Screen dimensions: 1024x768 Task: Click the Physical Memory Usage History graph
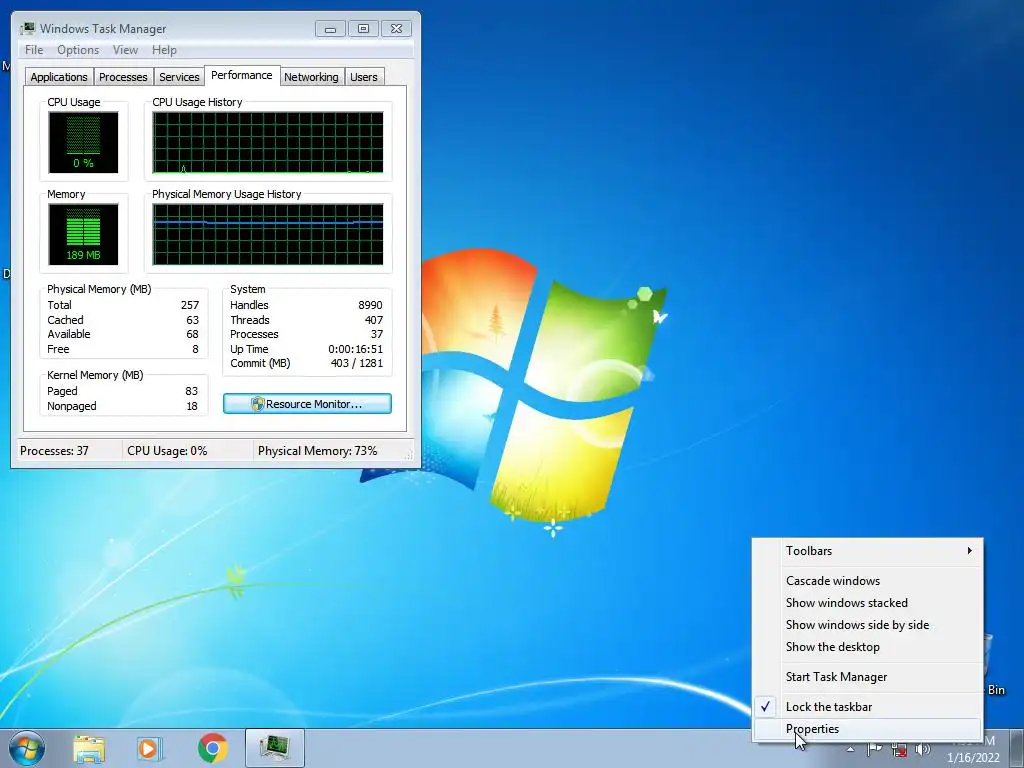(268, 234)
